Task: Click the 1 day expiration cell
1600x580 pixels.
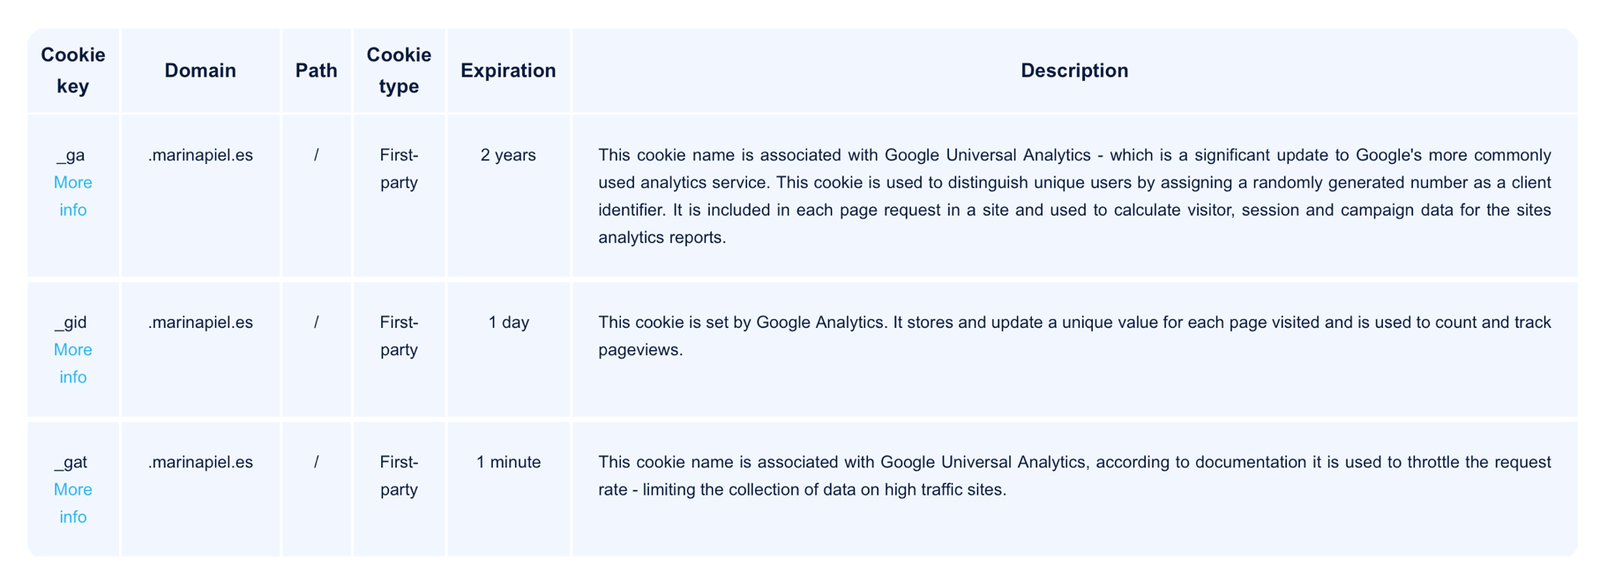Action: [508, 322]
